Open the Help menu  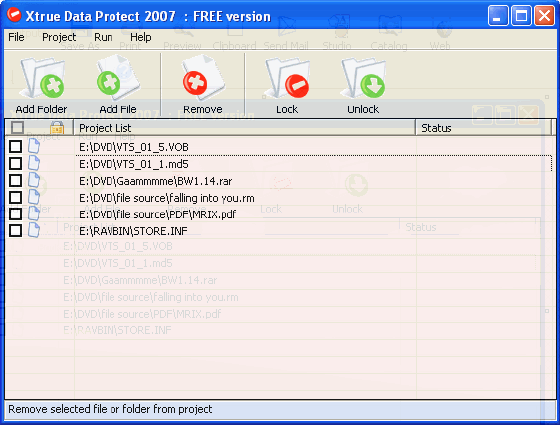pyautogui.click(x=140, y=37)
